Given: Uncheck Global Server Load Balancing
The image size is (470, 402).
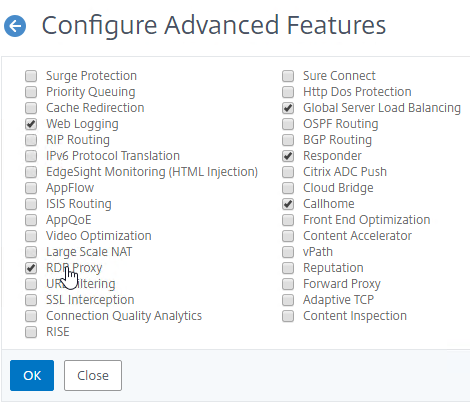Looking at the screenshot, I should [x=288, y=108].
